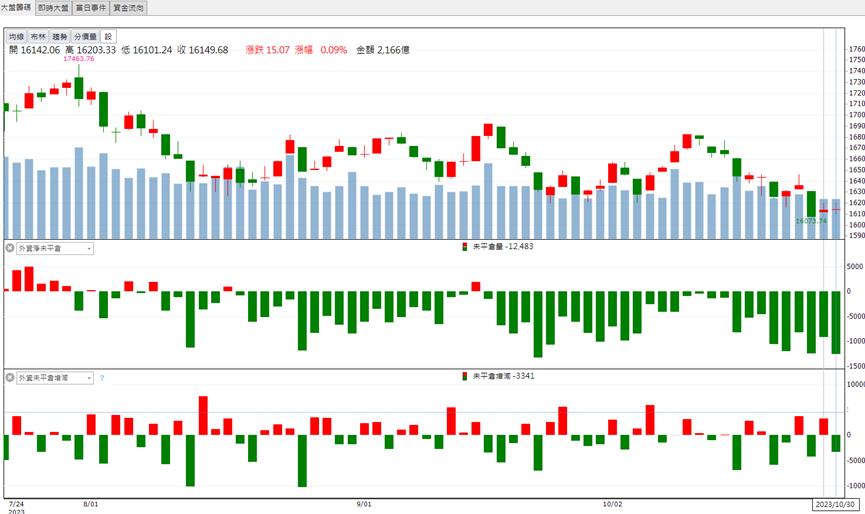
Task: Switch to the 資金流向 tab
Action: pos(129,8)
